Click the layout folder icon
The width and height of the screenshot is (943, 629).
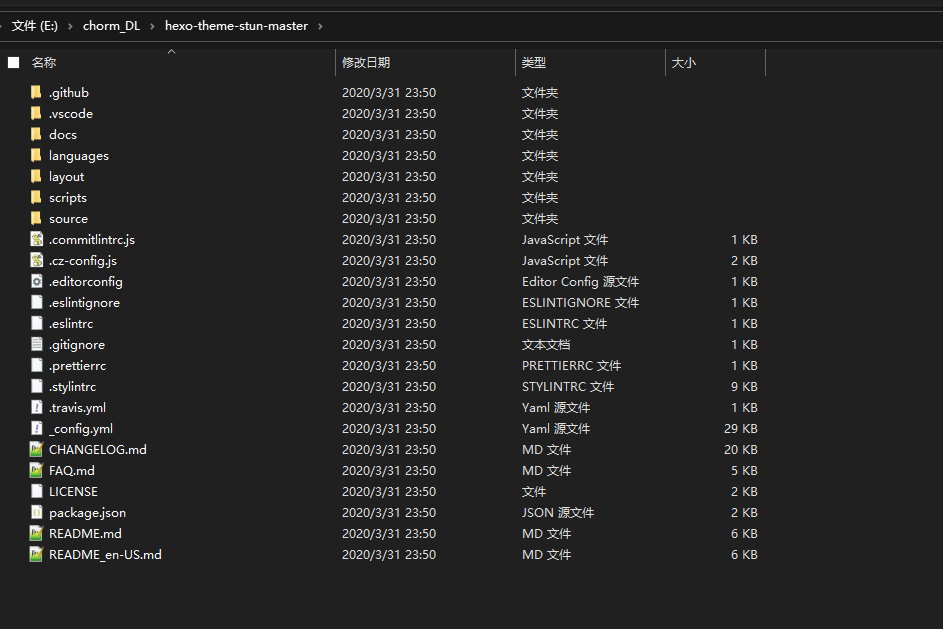pyautogui.click(x=37, y=176)
